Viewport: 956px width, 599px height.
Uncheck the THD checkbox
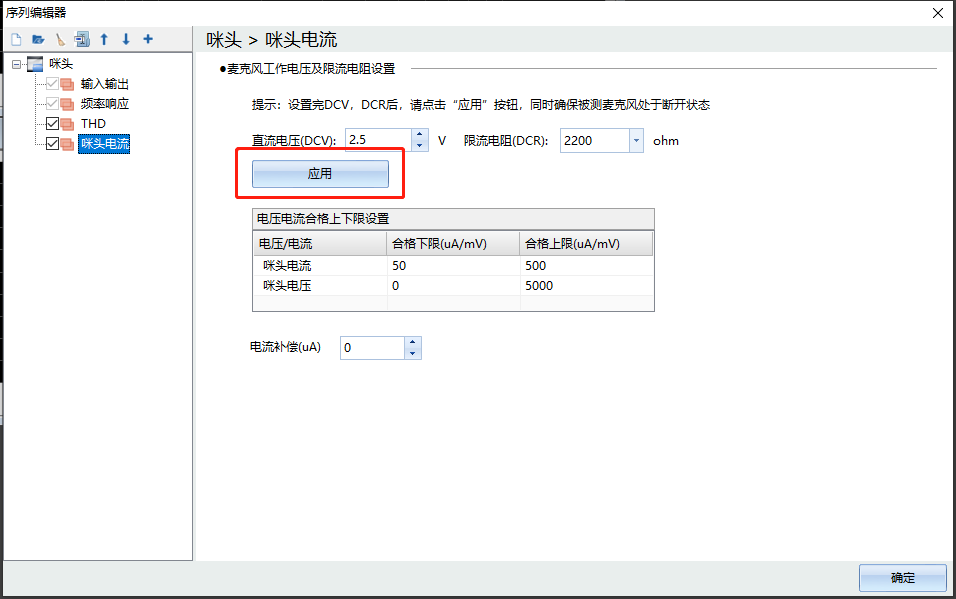[x=53, y=124]
